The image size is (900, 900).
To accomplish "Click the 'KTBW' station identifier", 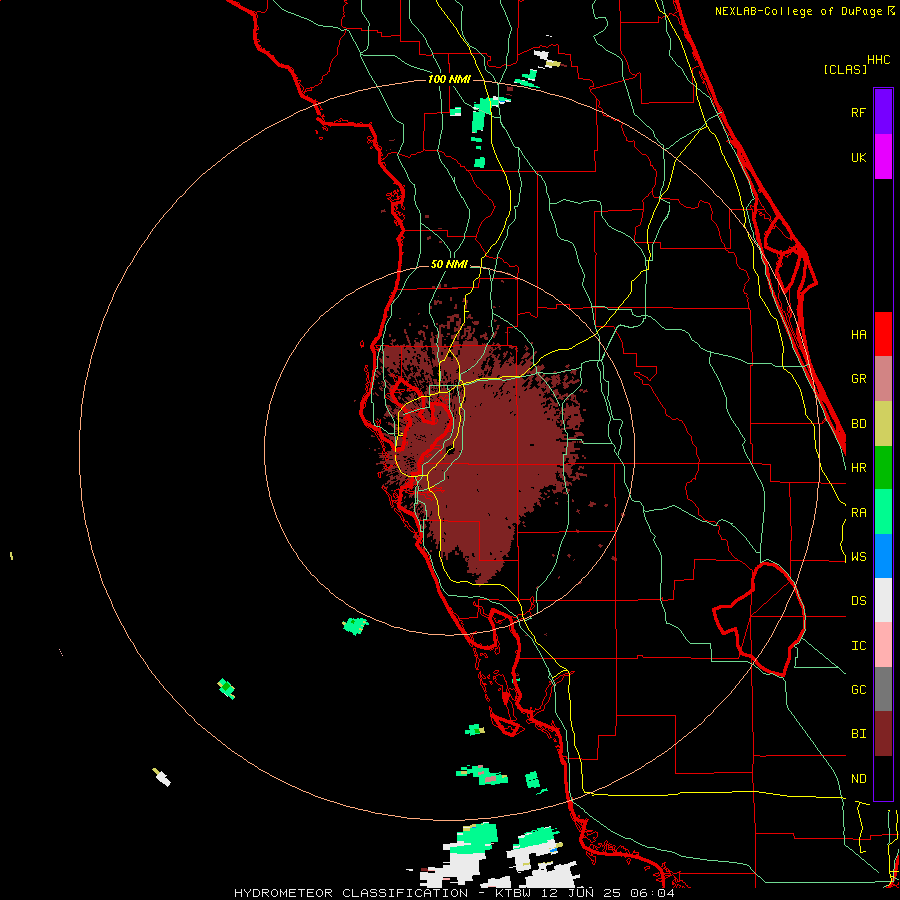I will coord(515,893).
